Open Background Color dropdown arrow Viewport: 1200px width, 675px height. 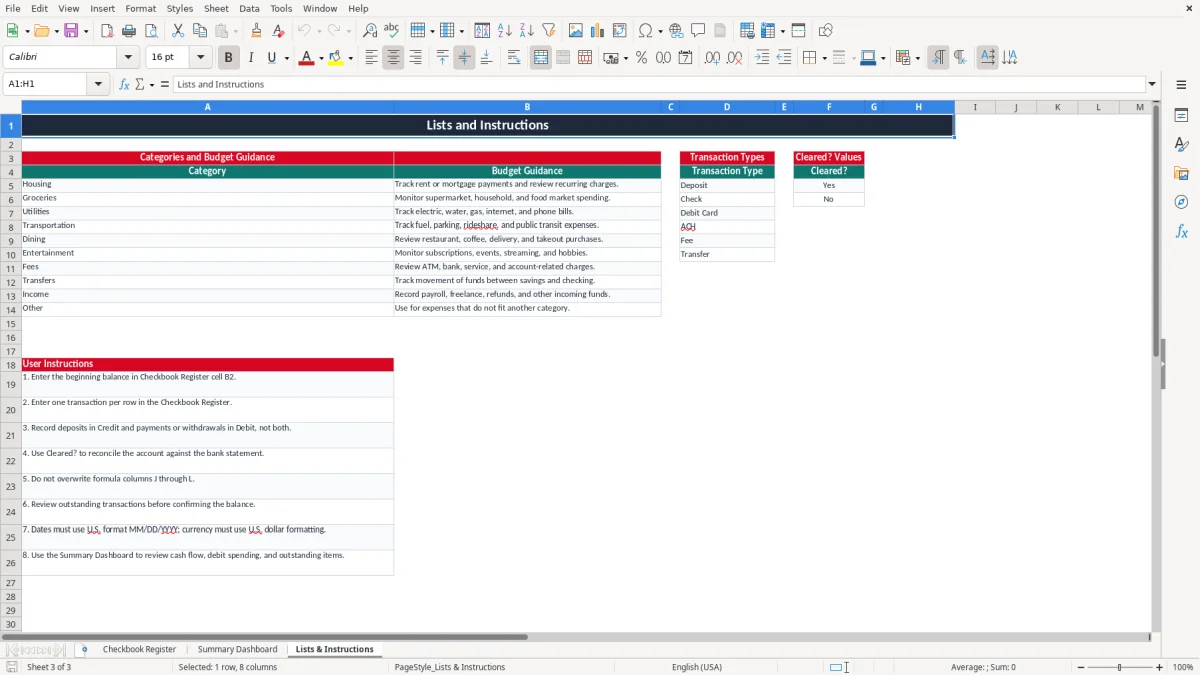(x=351, y=58)
